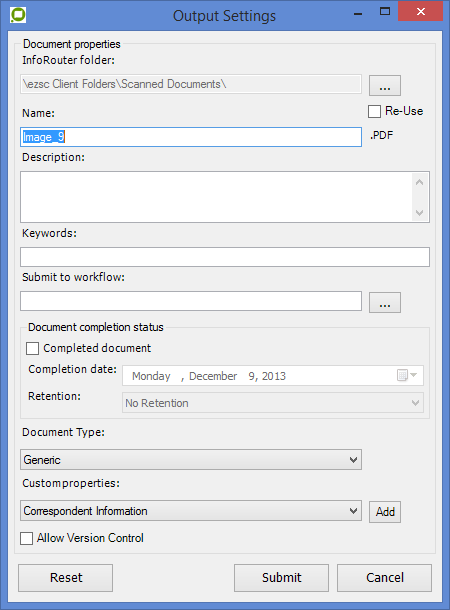Enable the Re-Use checkbox
The image size is (450, 610).
[374, 111]
